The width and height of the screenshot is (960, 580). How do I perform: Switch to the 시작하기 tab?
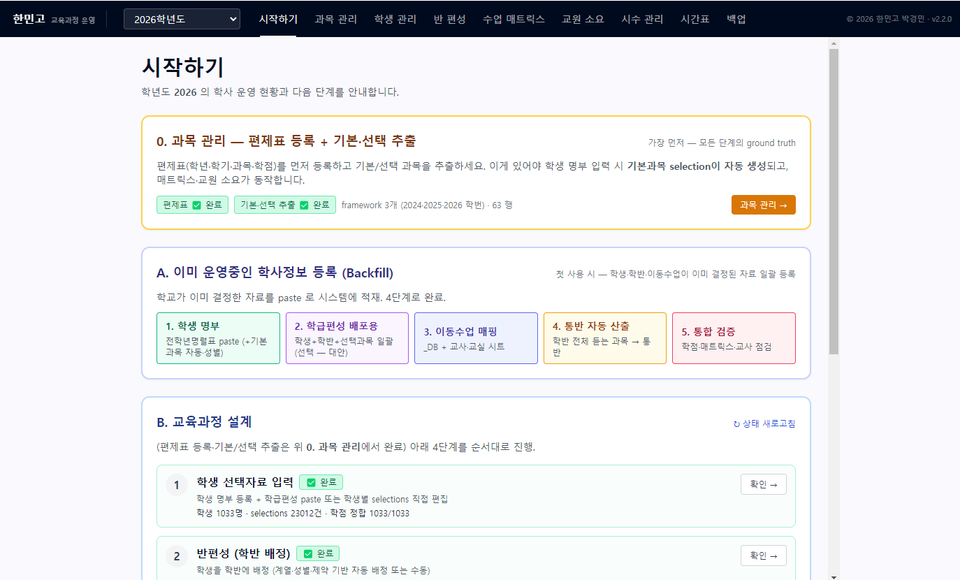coord(278,19)
